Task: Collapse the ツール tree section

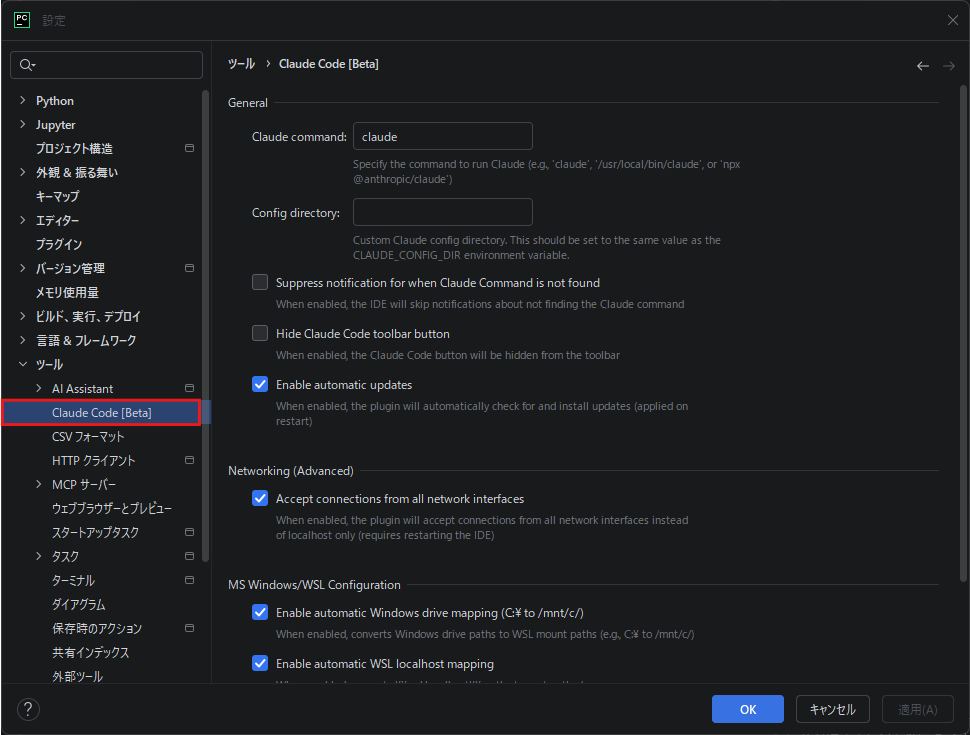Action: click(x=23, y=365)
